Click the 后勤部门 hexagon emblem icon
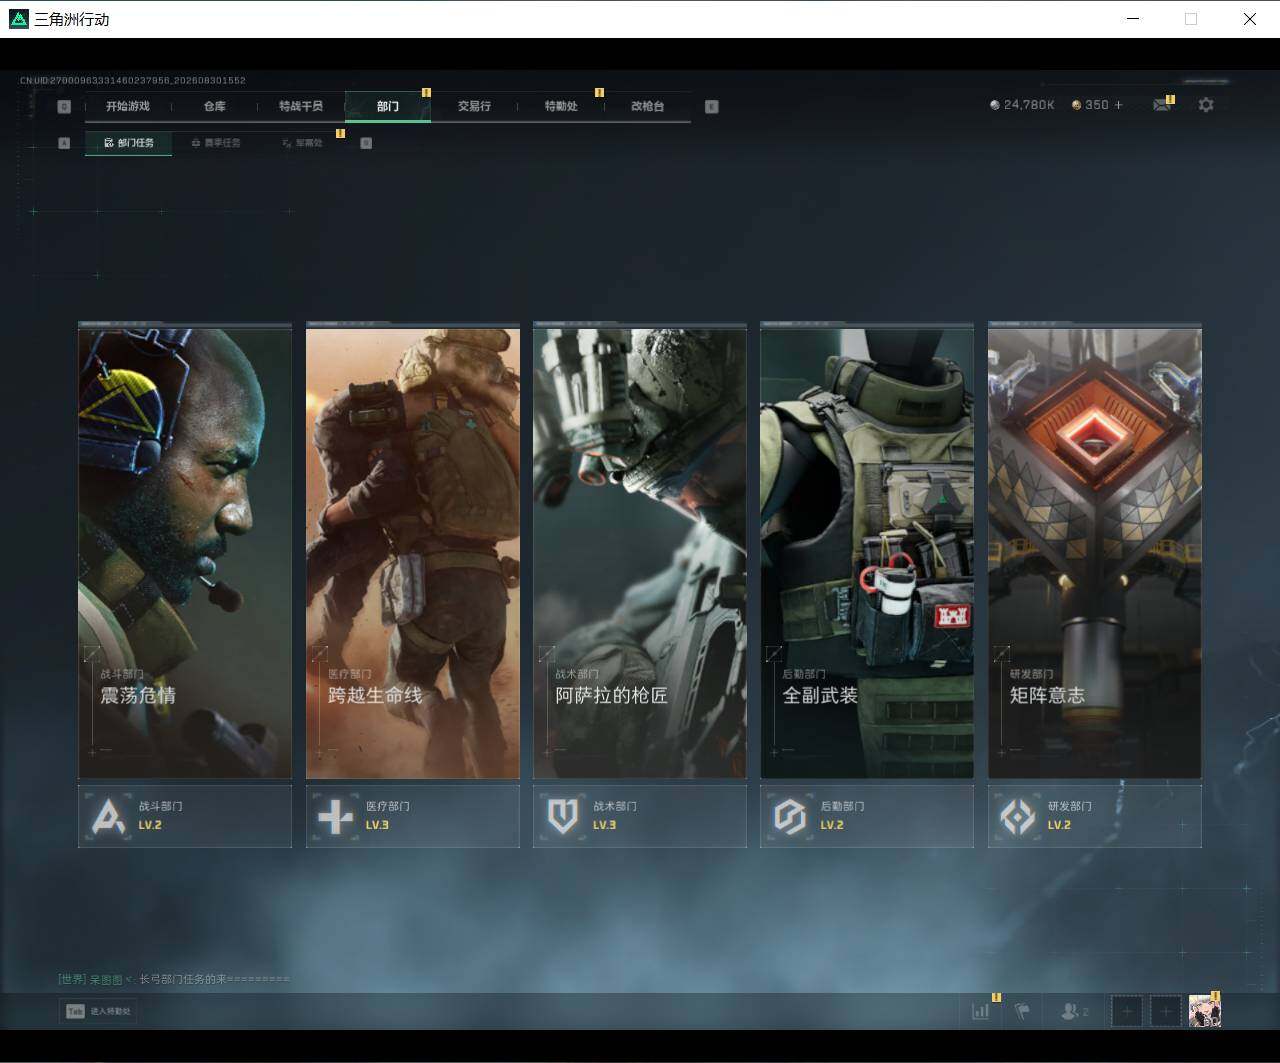 tap(790, 817)
